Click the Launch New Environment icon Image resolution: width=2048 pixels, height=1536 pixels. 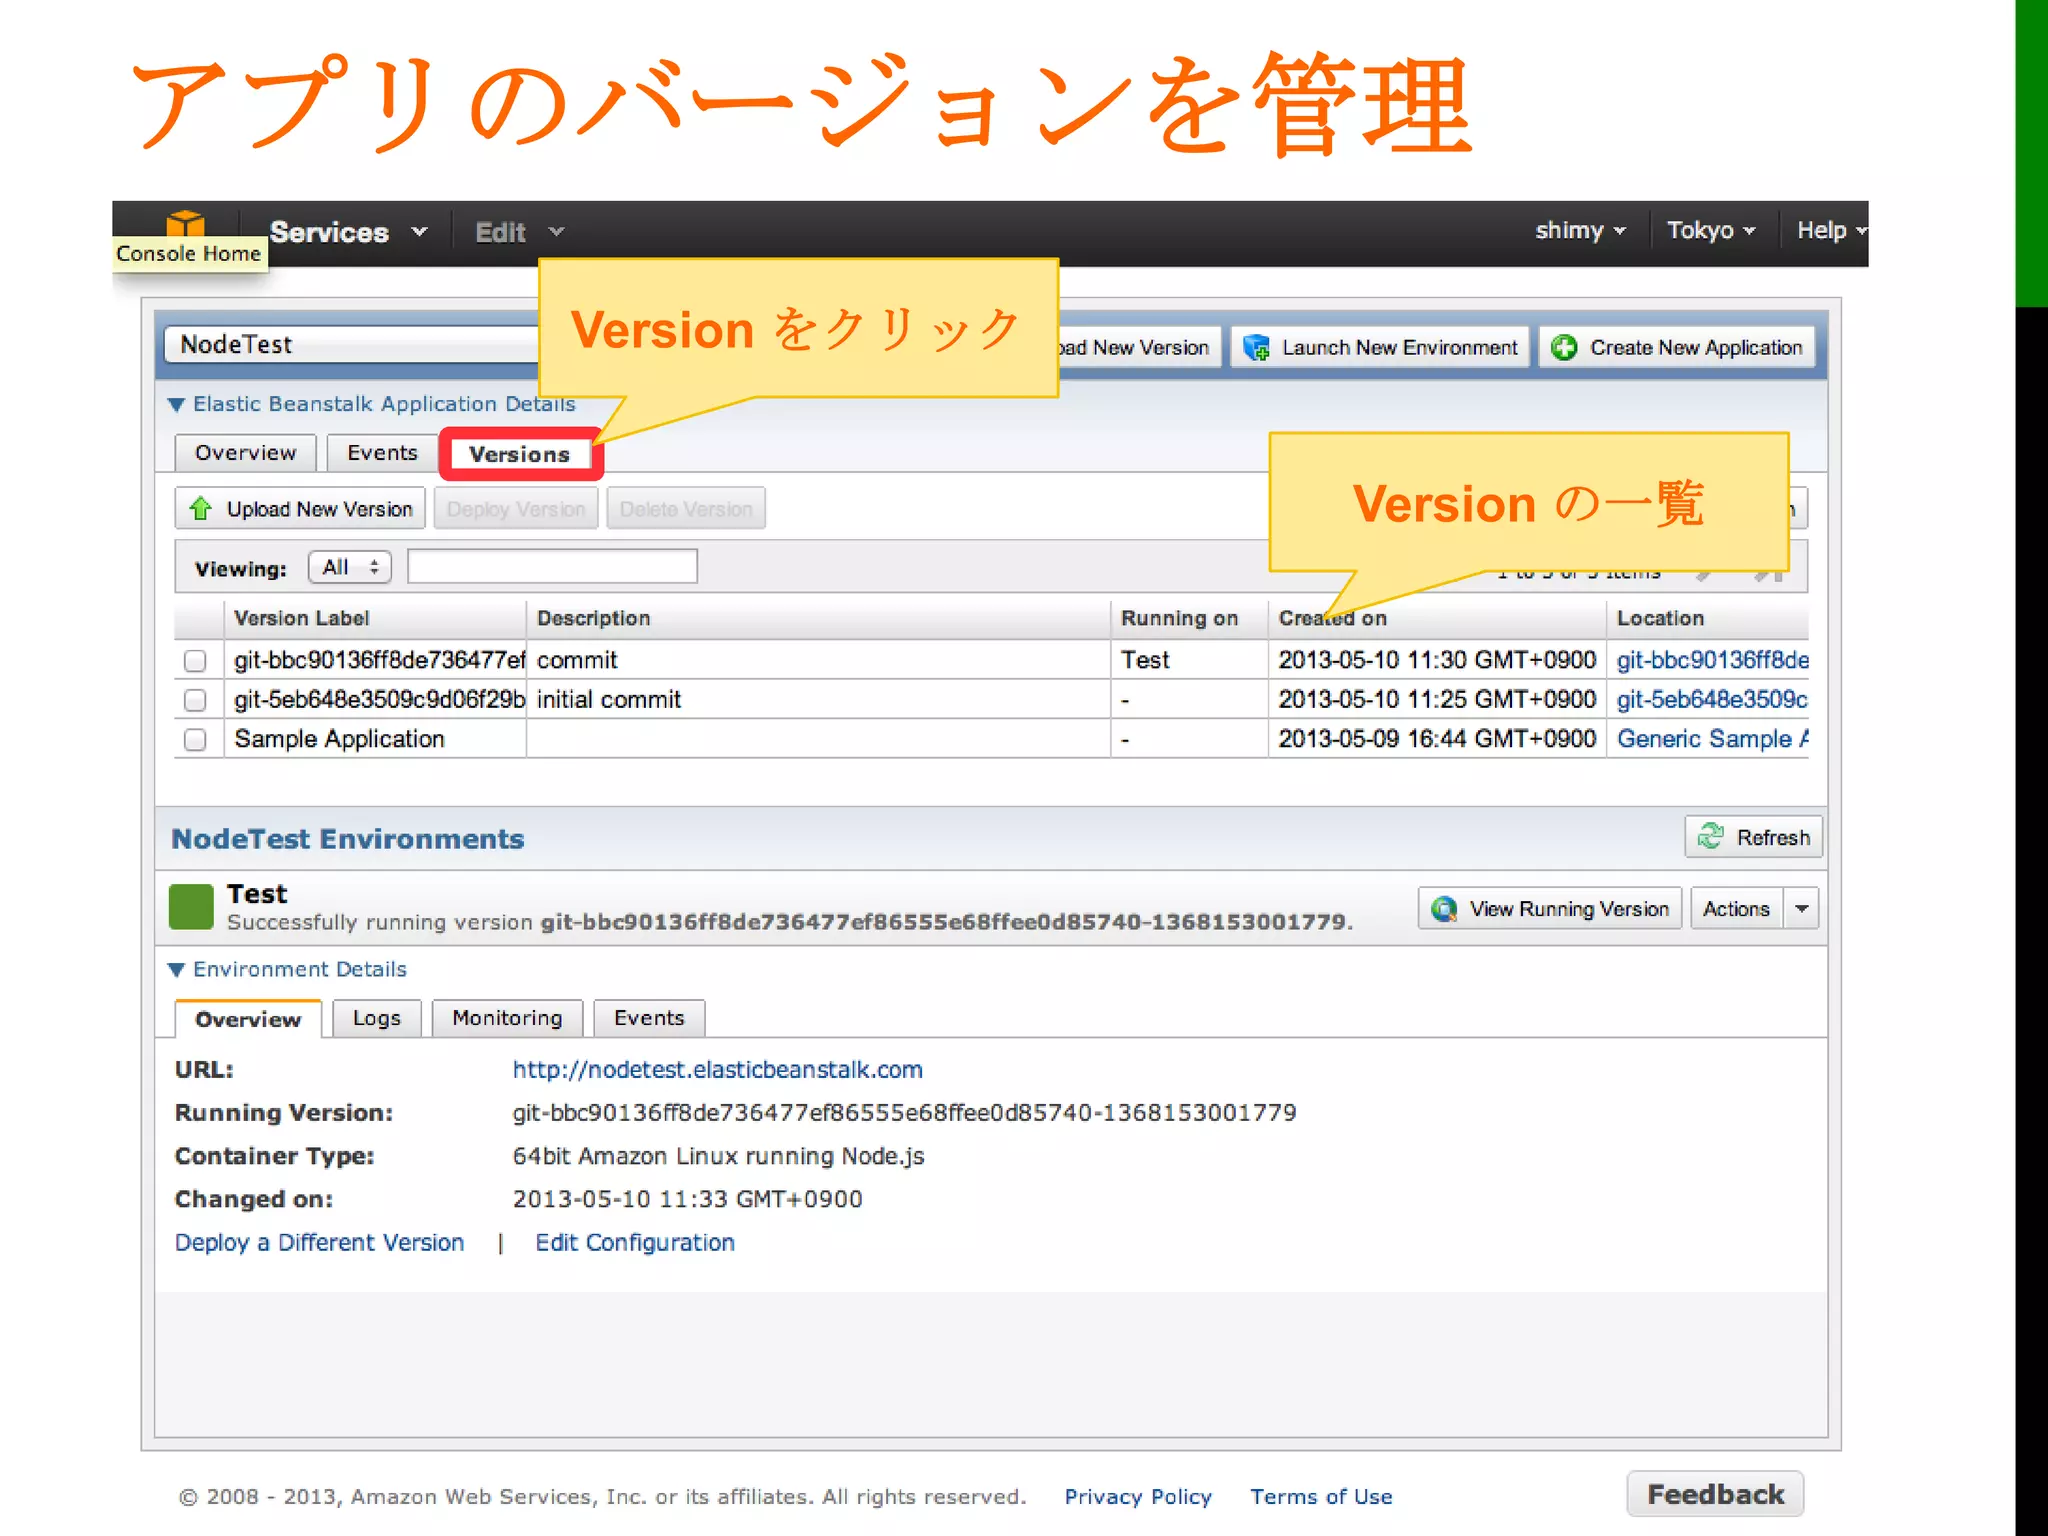pos(1256,347)
